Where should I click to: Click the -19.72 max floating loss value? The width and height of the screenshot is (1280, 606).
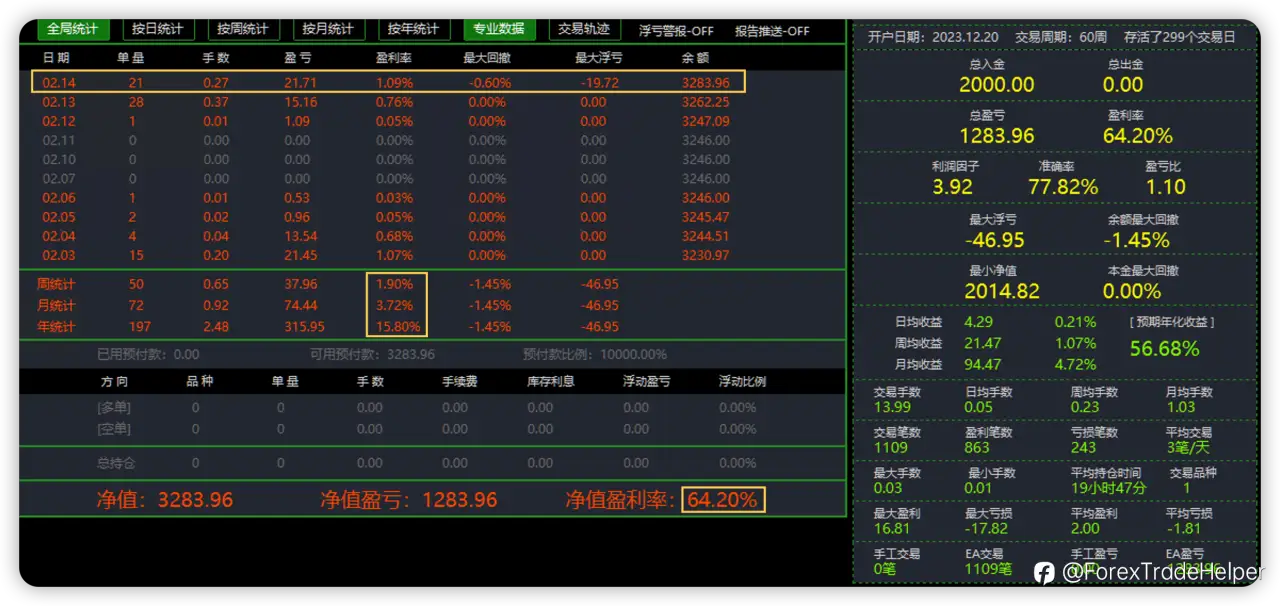pyautogui.click(x=599, y=83)
